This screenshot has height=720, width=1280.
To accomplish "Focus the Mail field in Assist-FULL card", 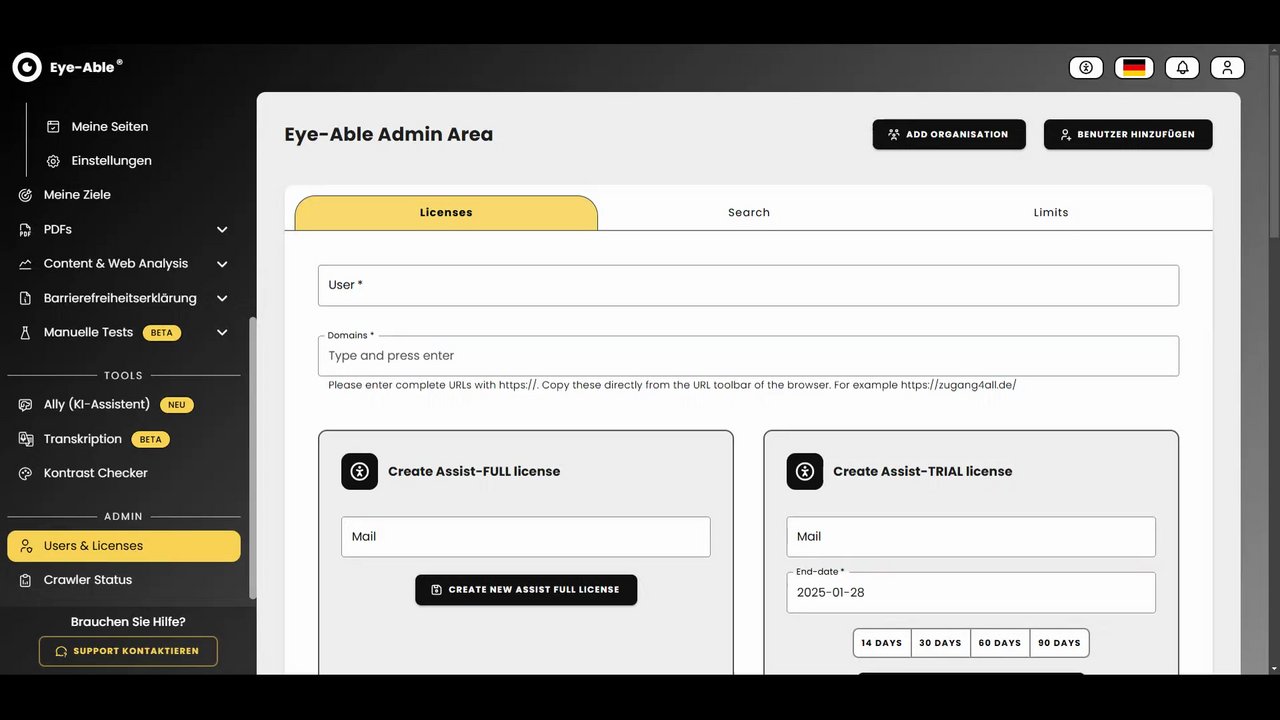I will (x=526, y=537).
